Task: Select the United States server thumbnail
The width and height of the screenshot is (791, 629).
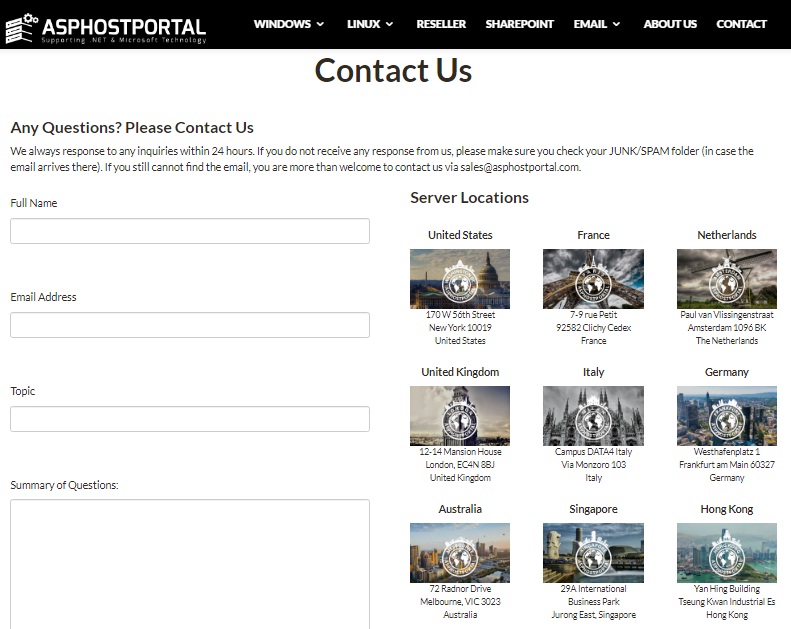Action: 460,279
